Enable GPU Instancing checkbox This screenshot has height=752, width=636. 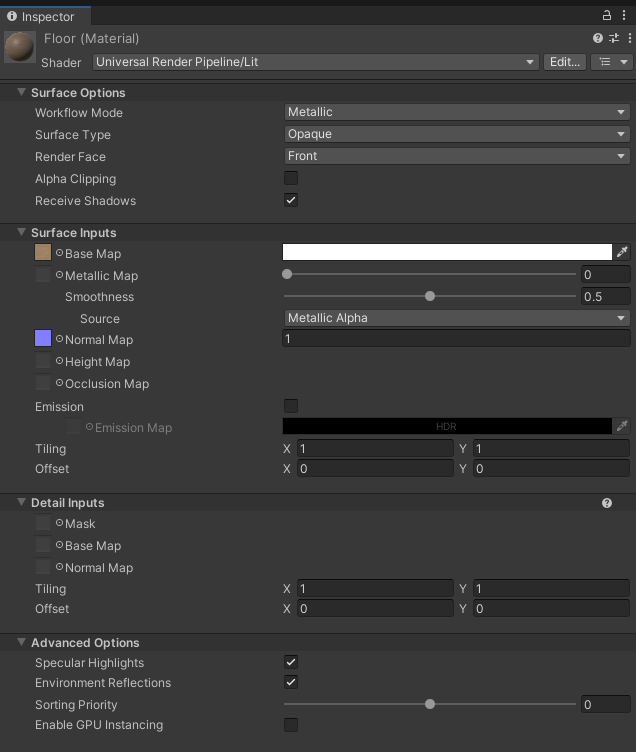pyautogui.click(x=291, y=724)
